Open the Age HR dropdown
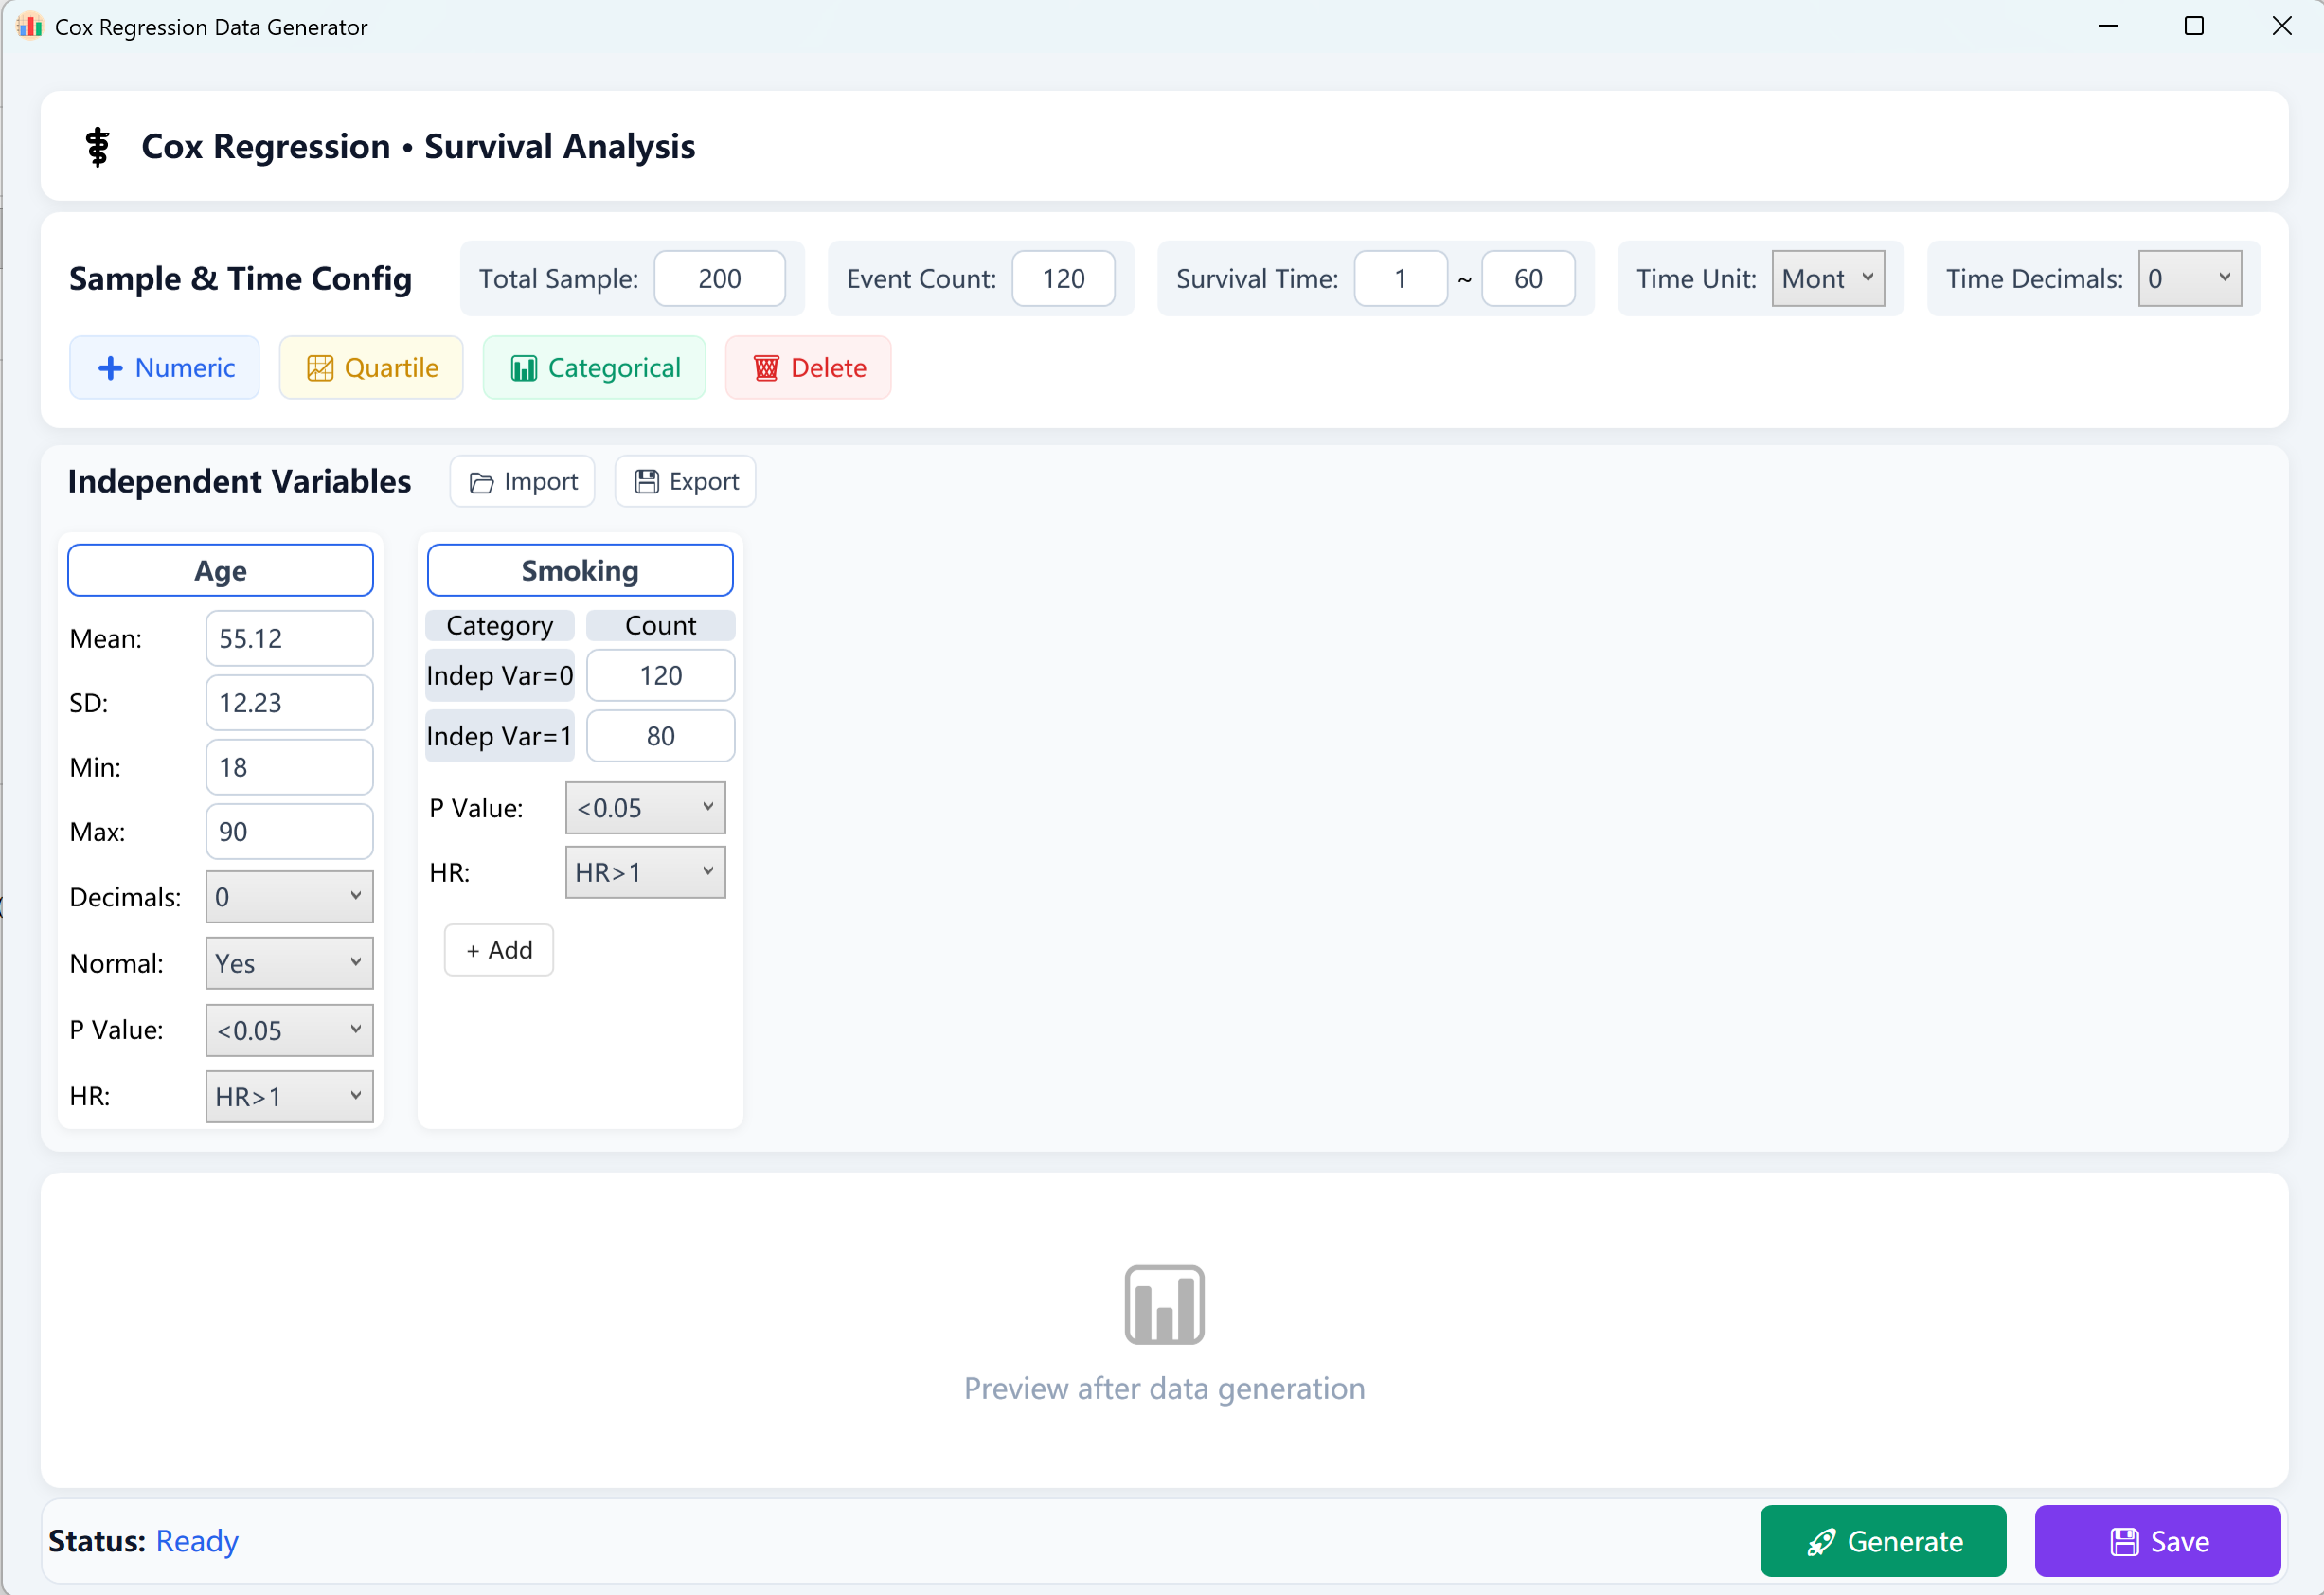Screen dimensions: 2324x1595 pos(289,1096)
